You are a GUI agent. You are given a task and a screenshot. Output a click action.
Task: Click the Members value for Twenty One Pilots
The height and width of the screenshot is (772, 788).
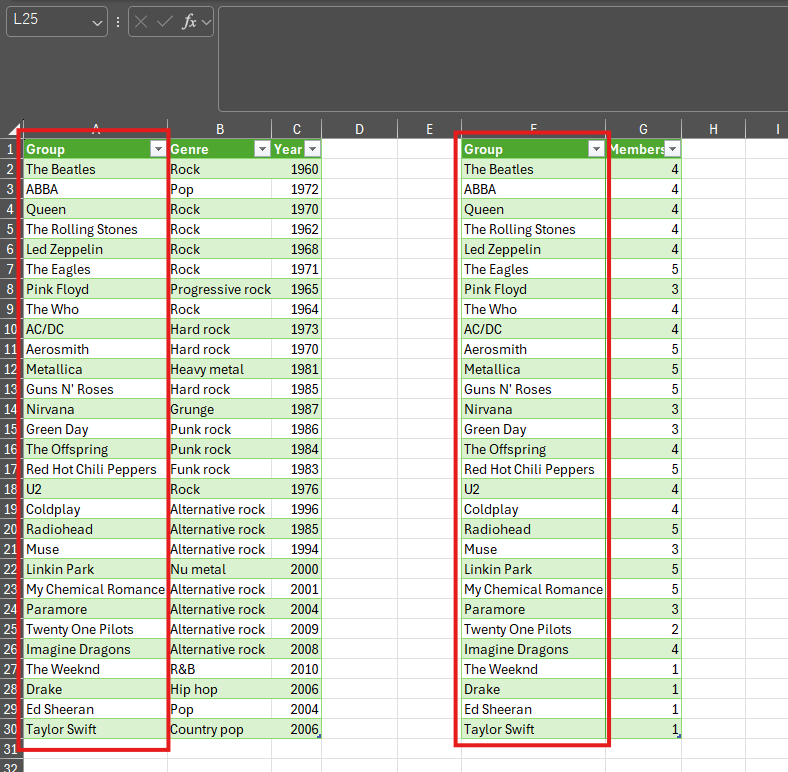coord(643,629)
